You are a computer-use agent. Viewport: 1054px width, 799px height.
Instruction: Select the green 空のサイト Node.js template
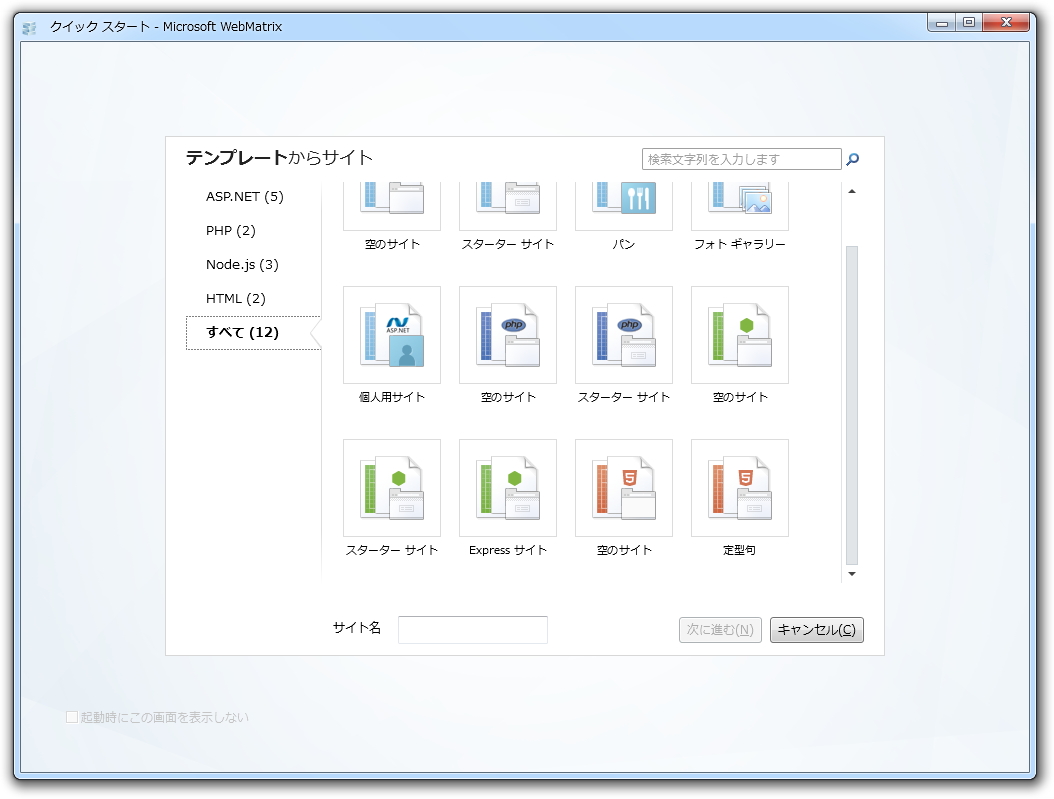(739, 335)
